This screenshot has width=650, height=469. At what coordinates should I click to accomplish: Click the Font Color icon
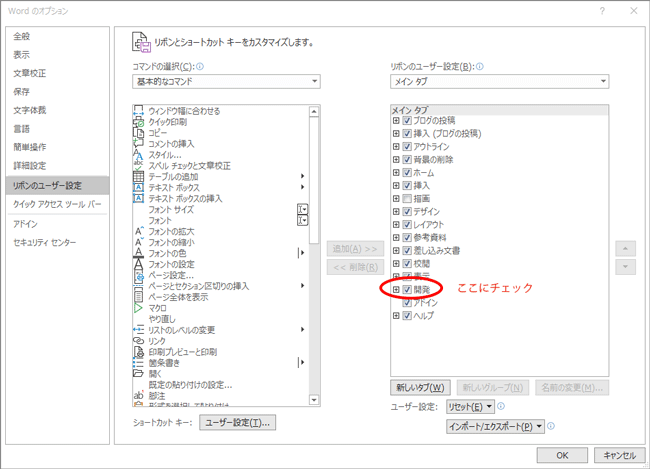(x=138, y=253)
